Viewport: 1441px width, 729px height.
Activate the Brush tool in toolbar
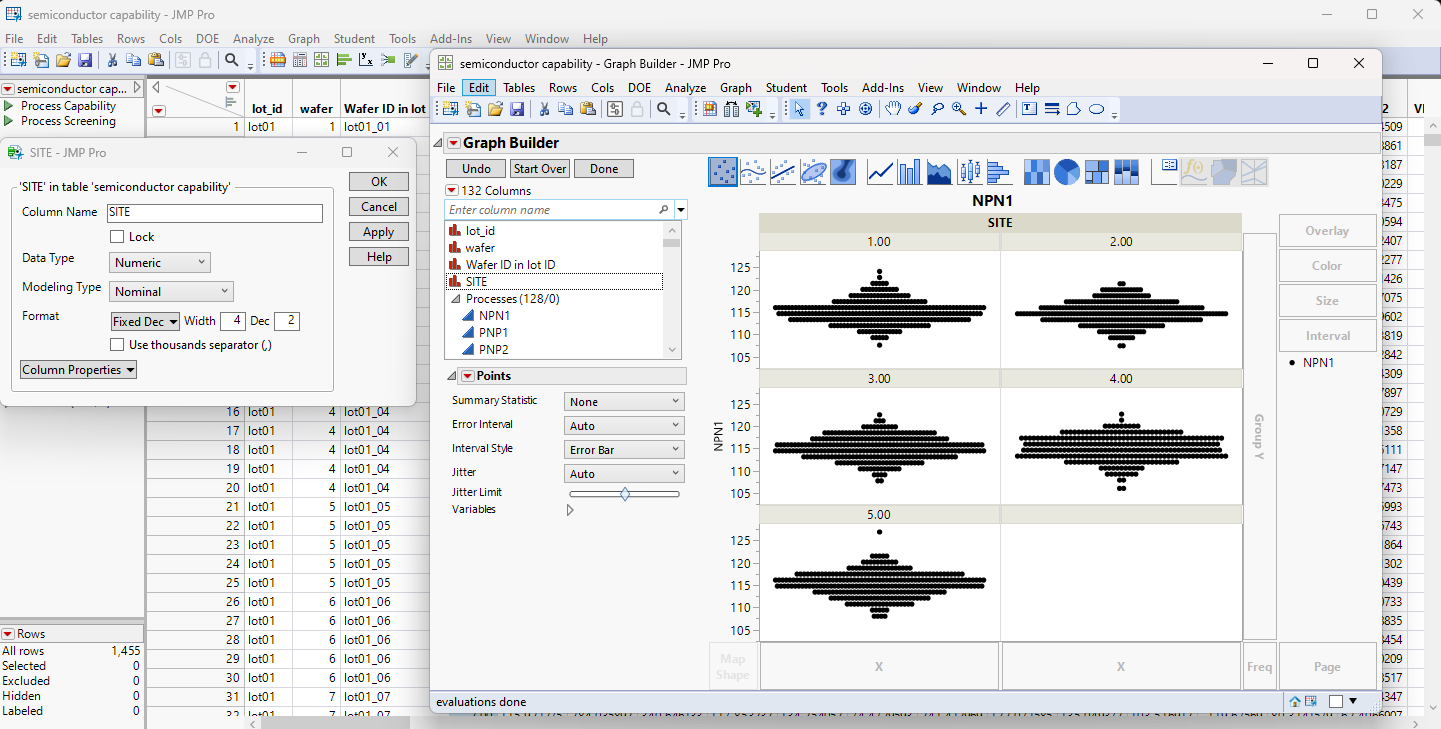coord(914,109)
